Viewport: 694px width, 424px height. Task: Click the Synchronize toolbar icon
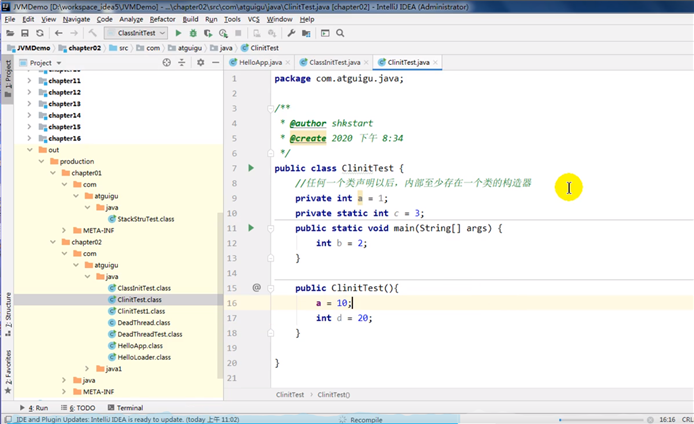(40, 33)
